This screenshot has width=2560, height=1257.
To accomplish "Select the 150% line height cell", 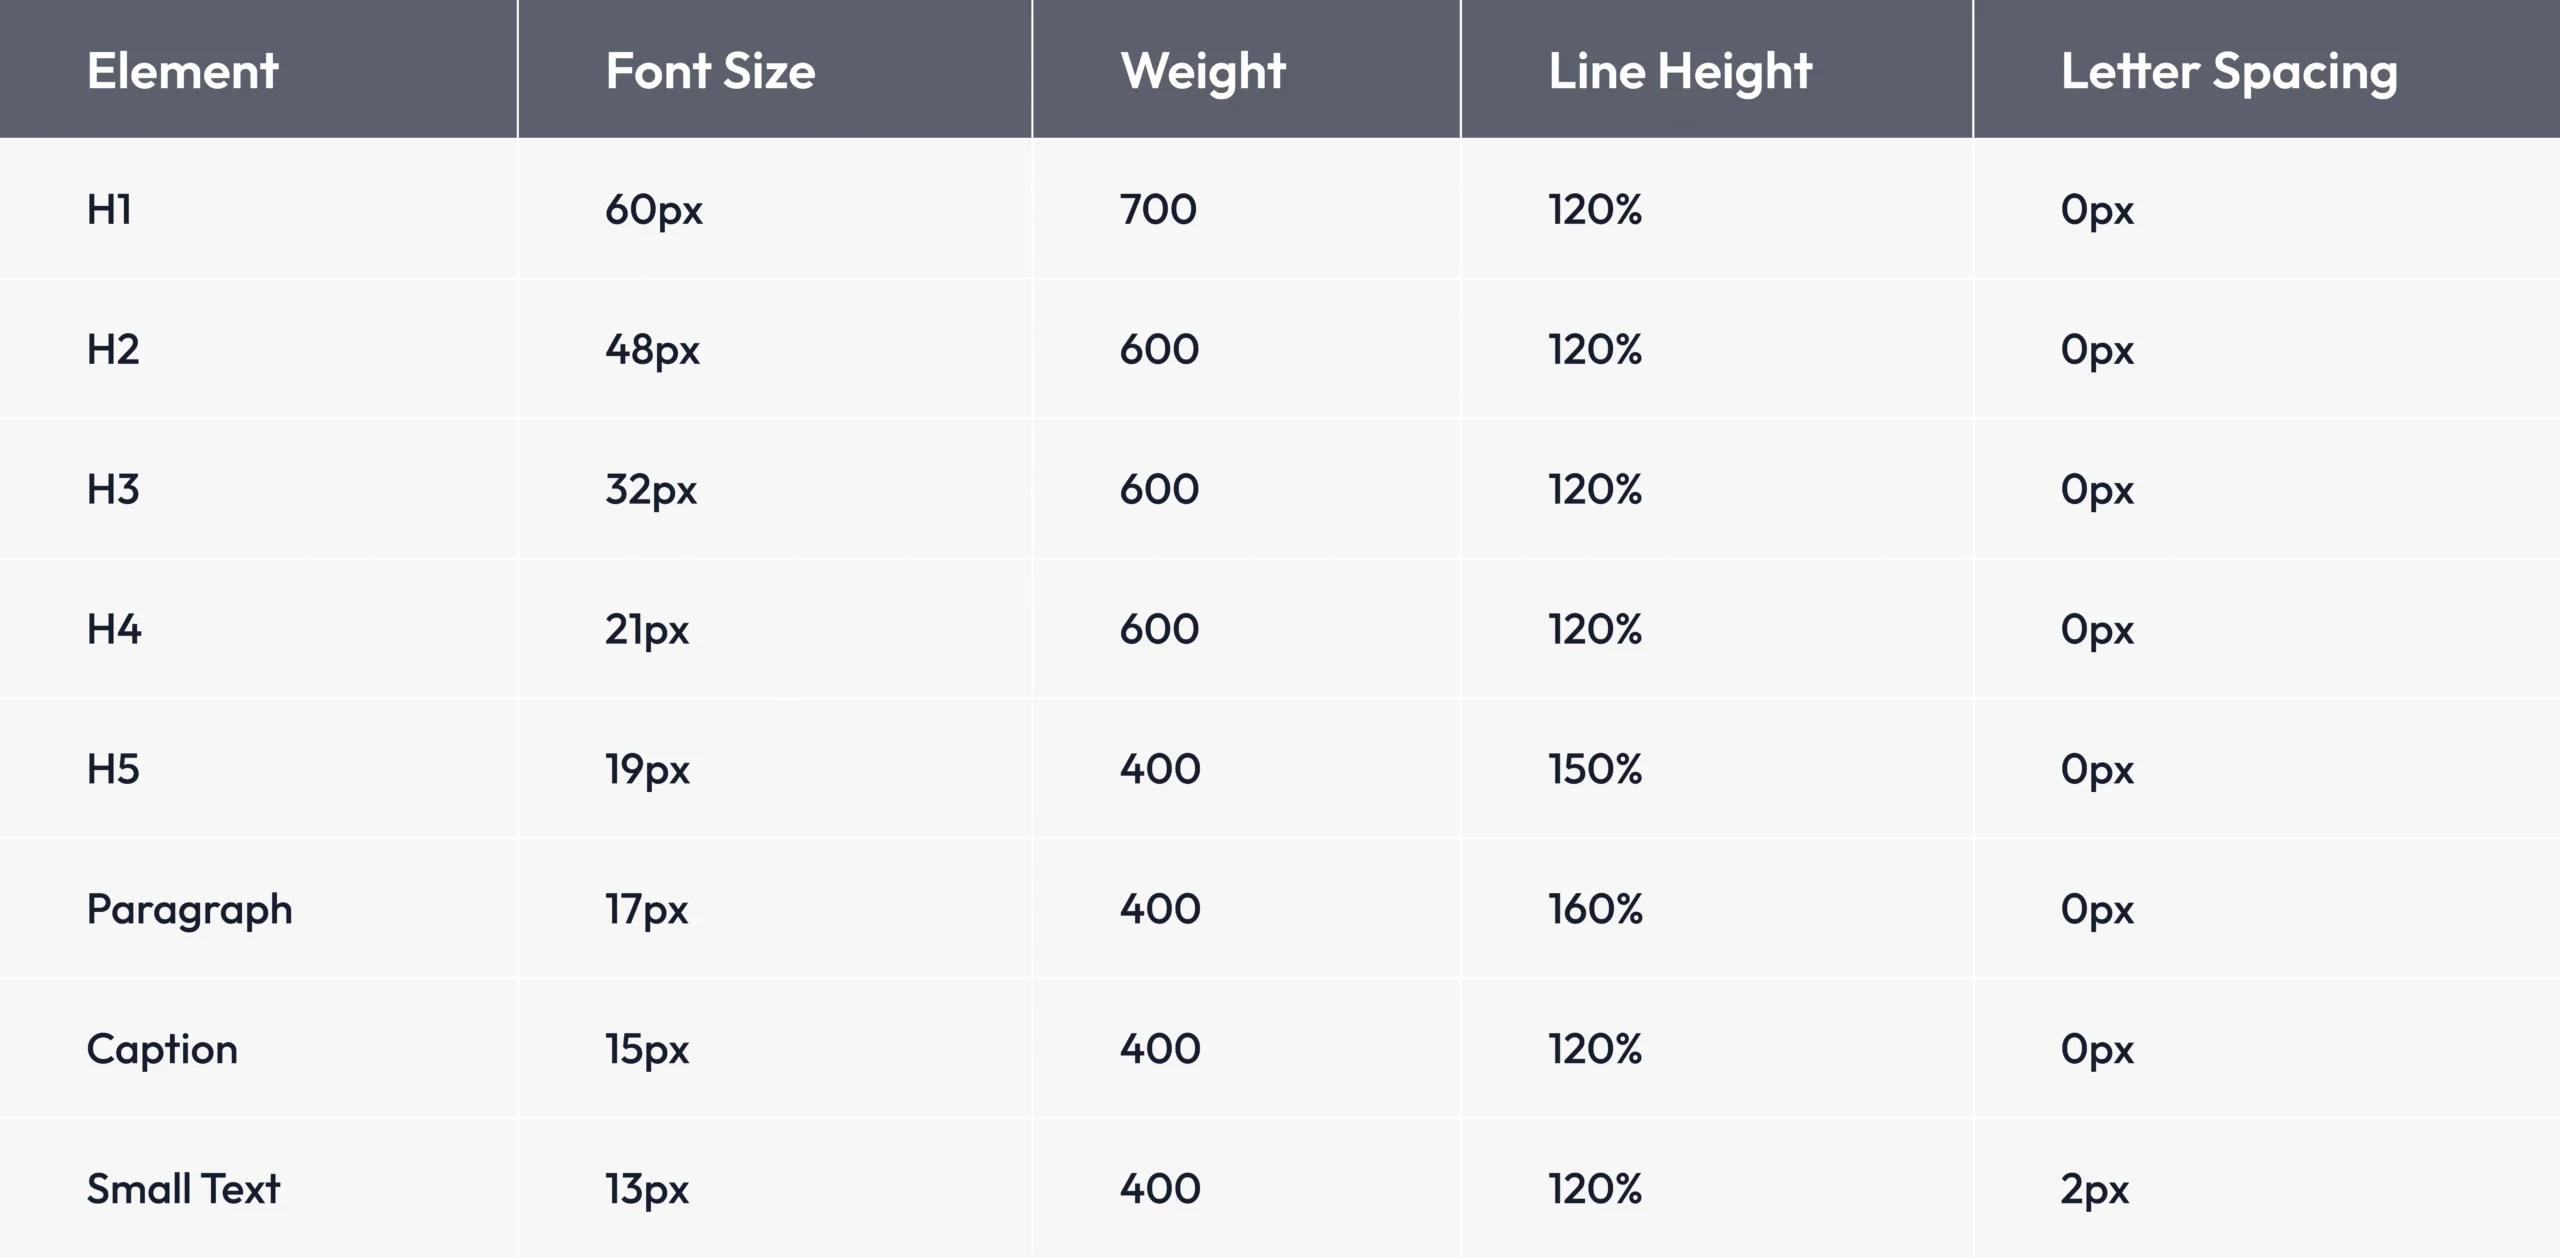I will [x=1595, y=769].
